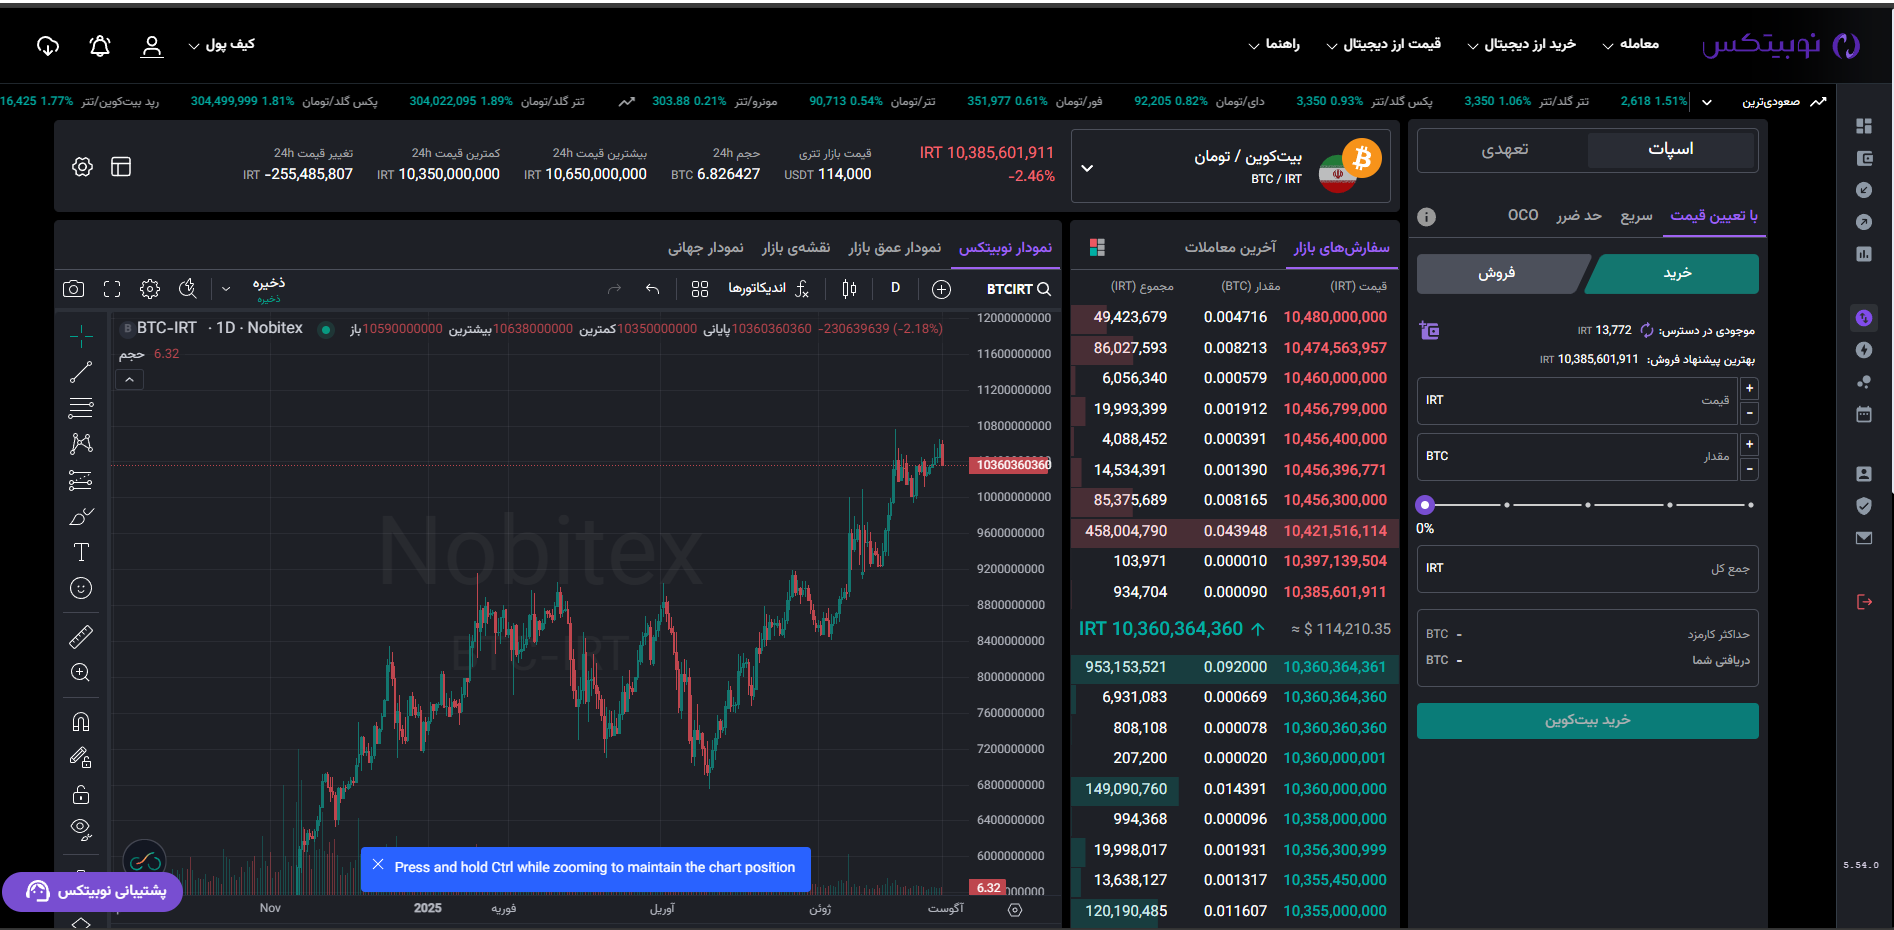Open the آخرین معاملات tab
The width and height of the screenshot is (1894, 930).
1231,247
